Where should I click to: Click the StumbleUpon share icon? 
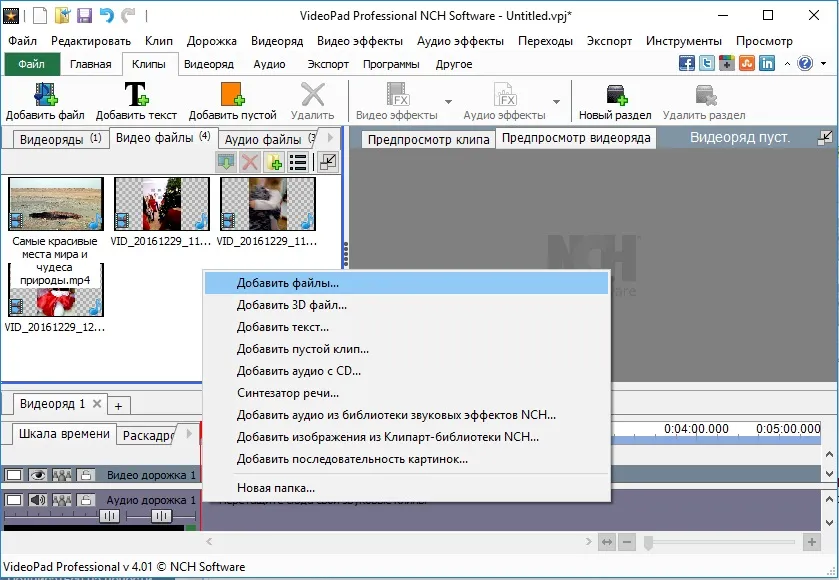point(746,63)
